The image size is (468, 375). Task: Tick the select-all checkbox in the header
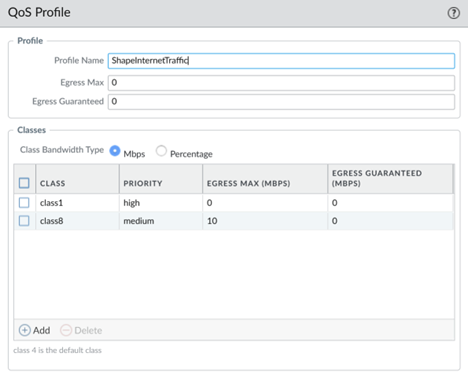click(x=24, y=183)
